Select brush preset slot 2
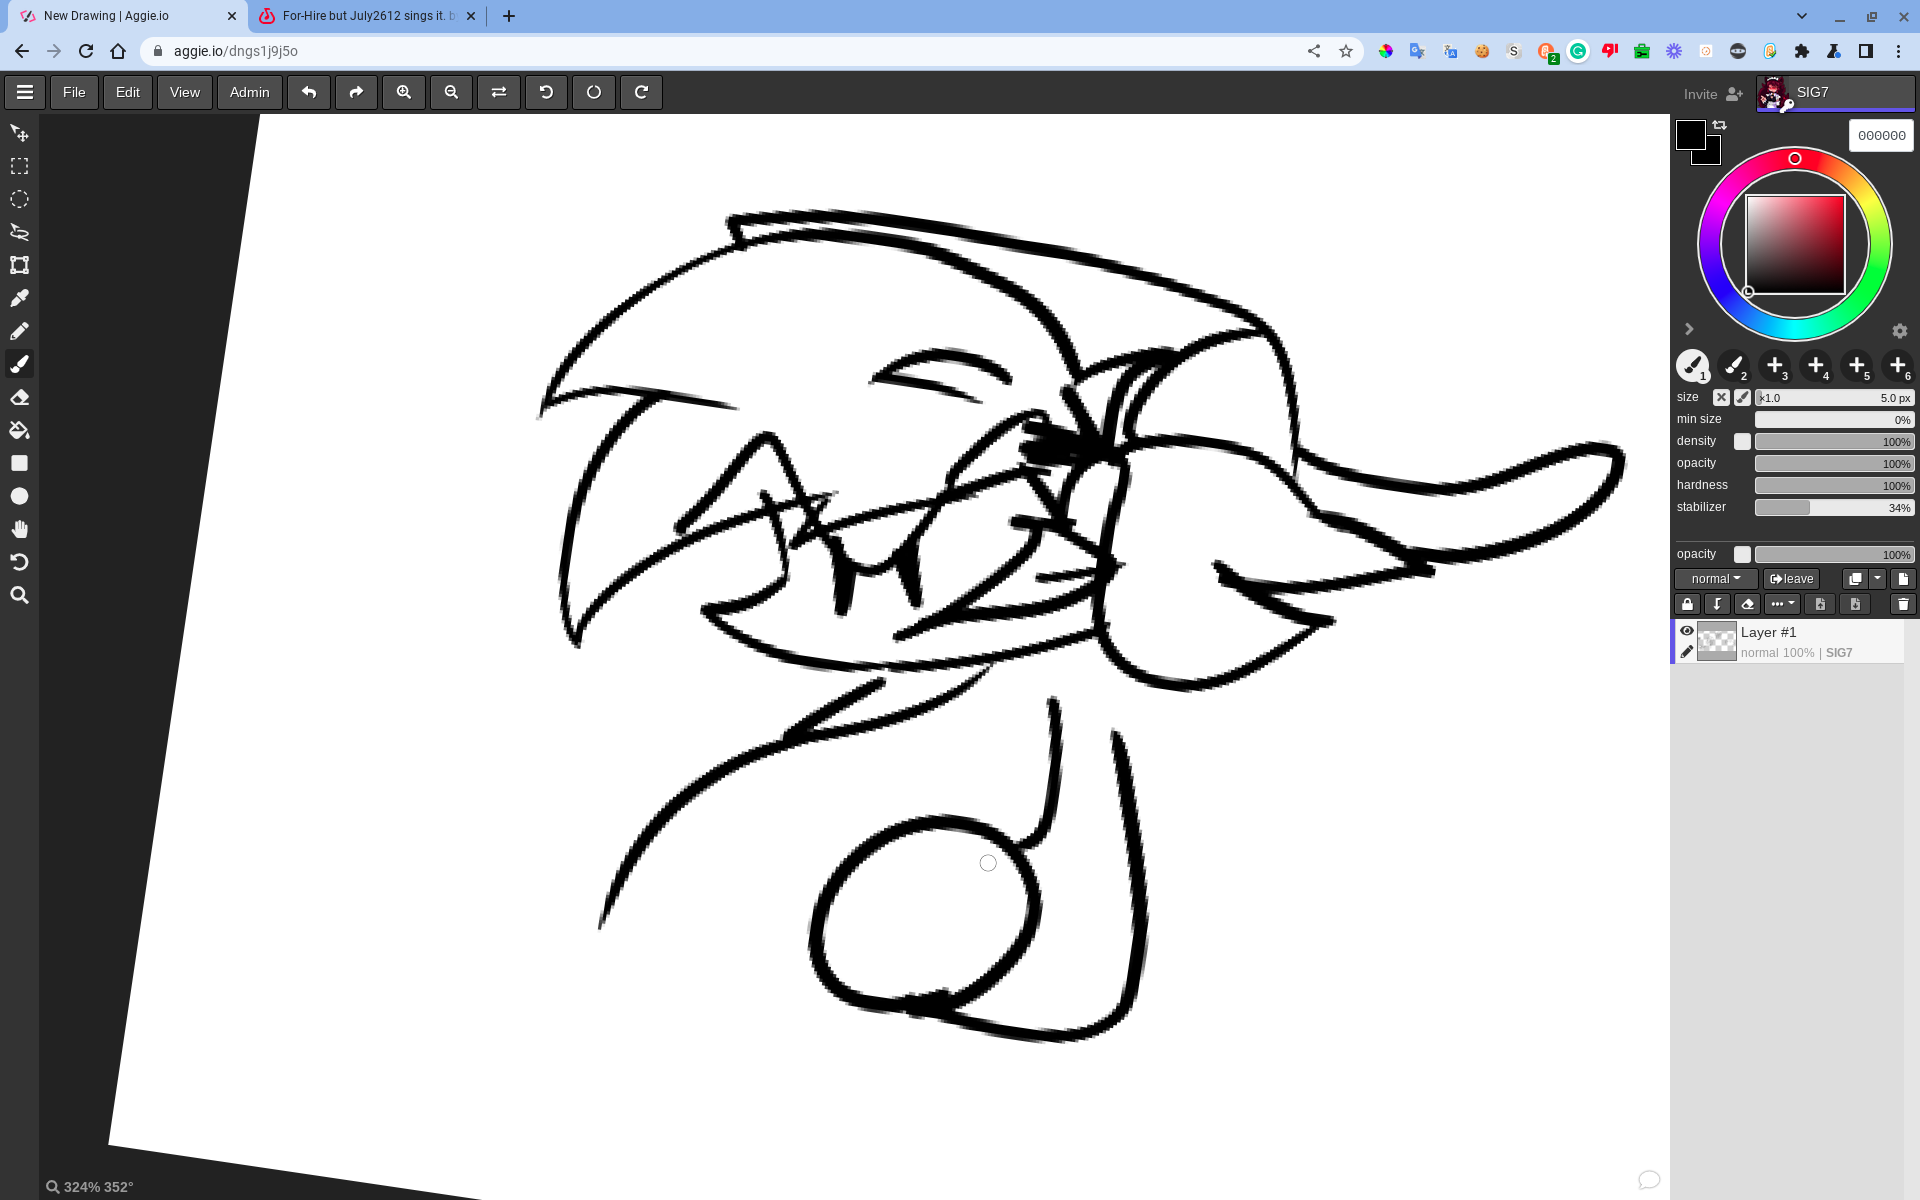This screenshot has width=1920, height=1200. tap(1734, 366)
